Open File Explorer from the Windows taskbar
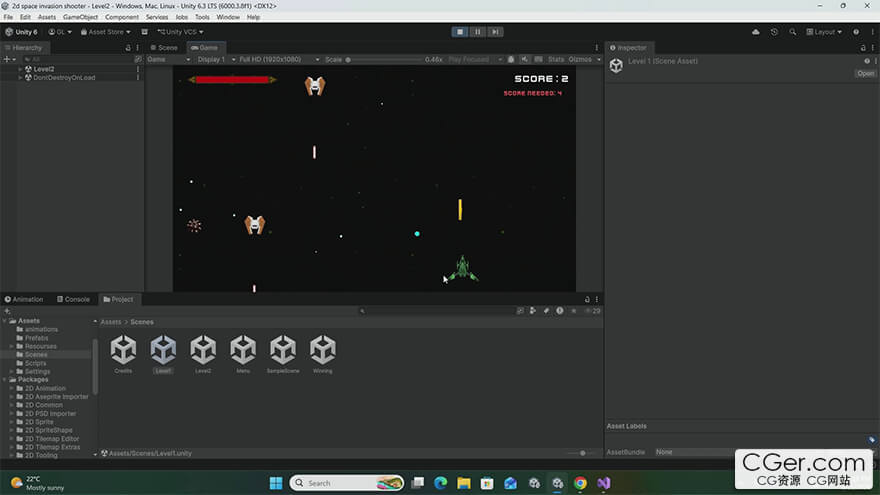This screenshot has width=880, height=495. click(464, 483)
